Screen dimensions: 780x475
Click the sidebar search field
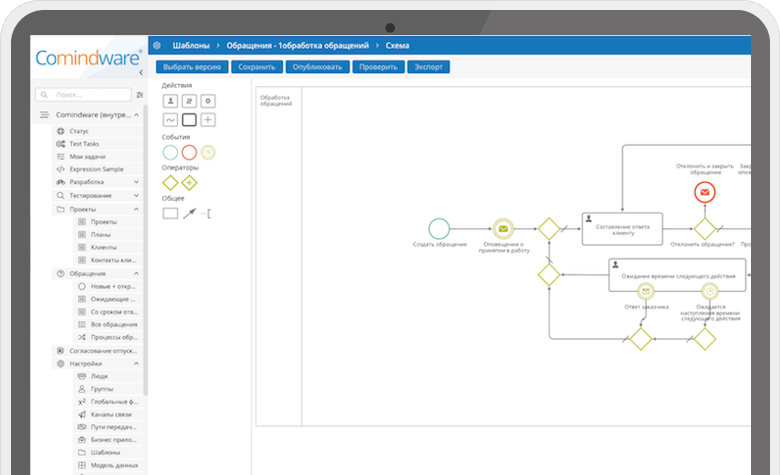tap(84, 94)
